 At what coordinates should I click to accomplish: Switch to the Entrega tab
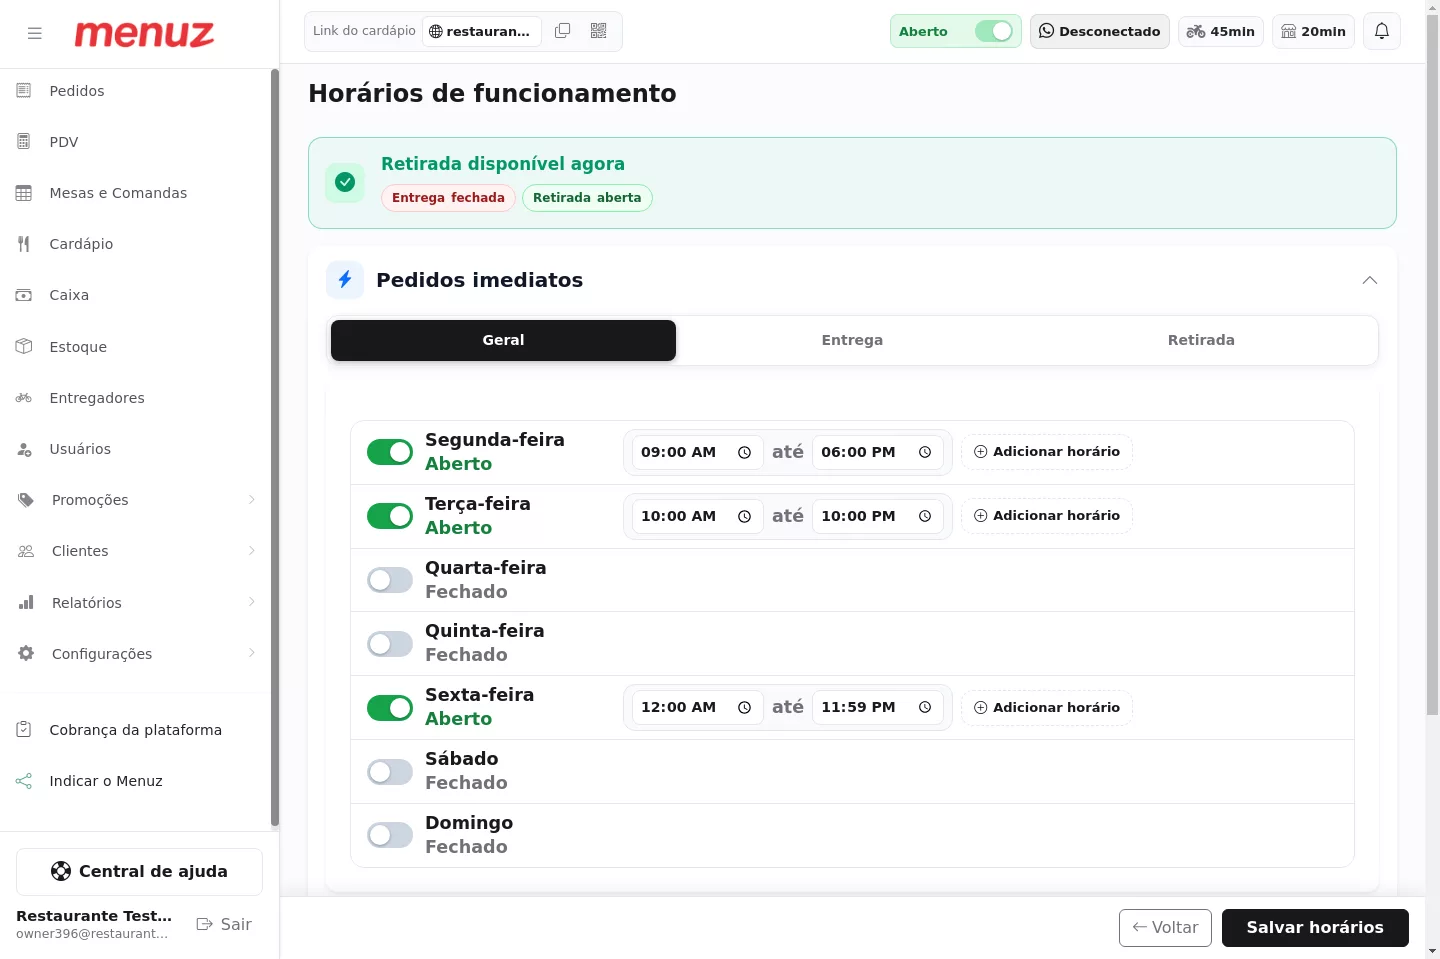852,340
